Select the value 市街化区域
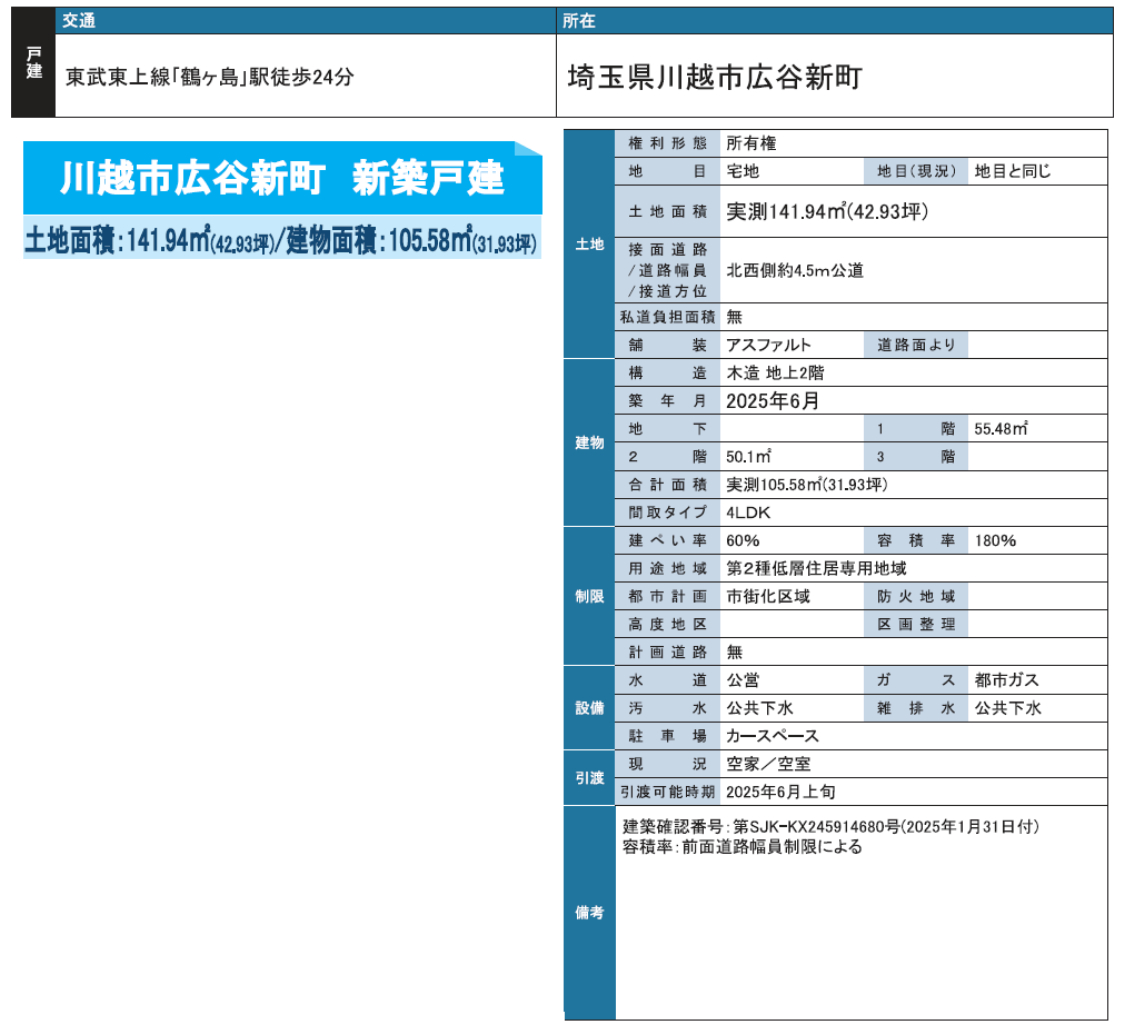The width and height of the screenshot is (1124, 1024). click(768, 597)
